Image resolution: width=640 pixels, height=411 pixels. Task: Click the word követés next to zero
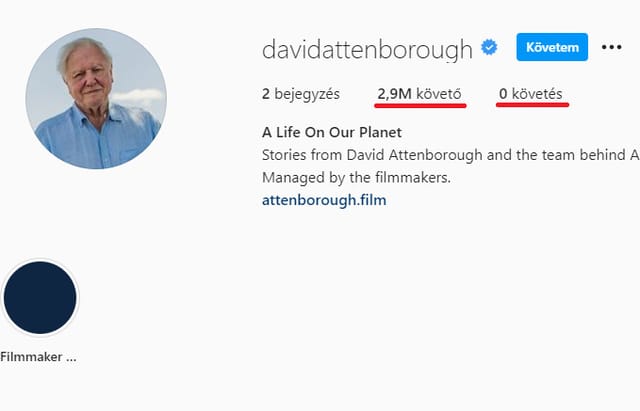coord(537,94)
